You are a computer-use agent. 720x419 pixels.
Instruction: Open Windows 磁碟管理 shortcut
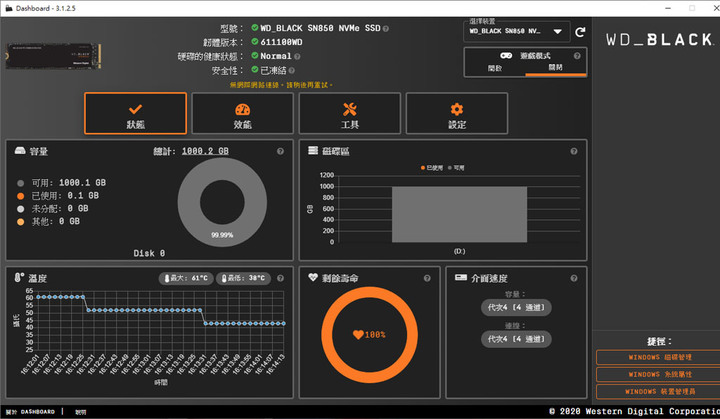pyautogui.click(x=660, y=357)
